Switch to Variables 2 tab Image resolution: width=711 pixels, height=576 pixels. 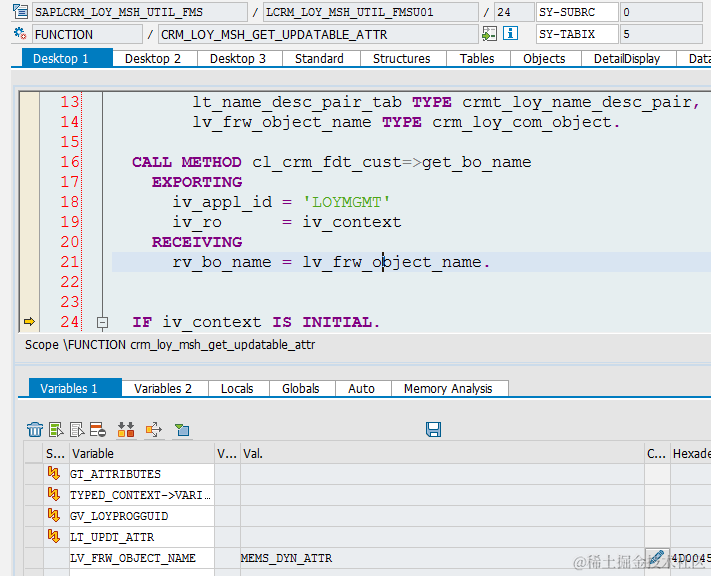coord(165,388)
